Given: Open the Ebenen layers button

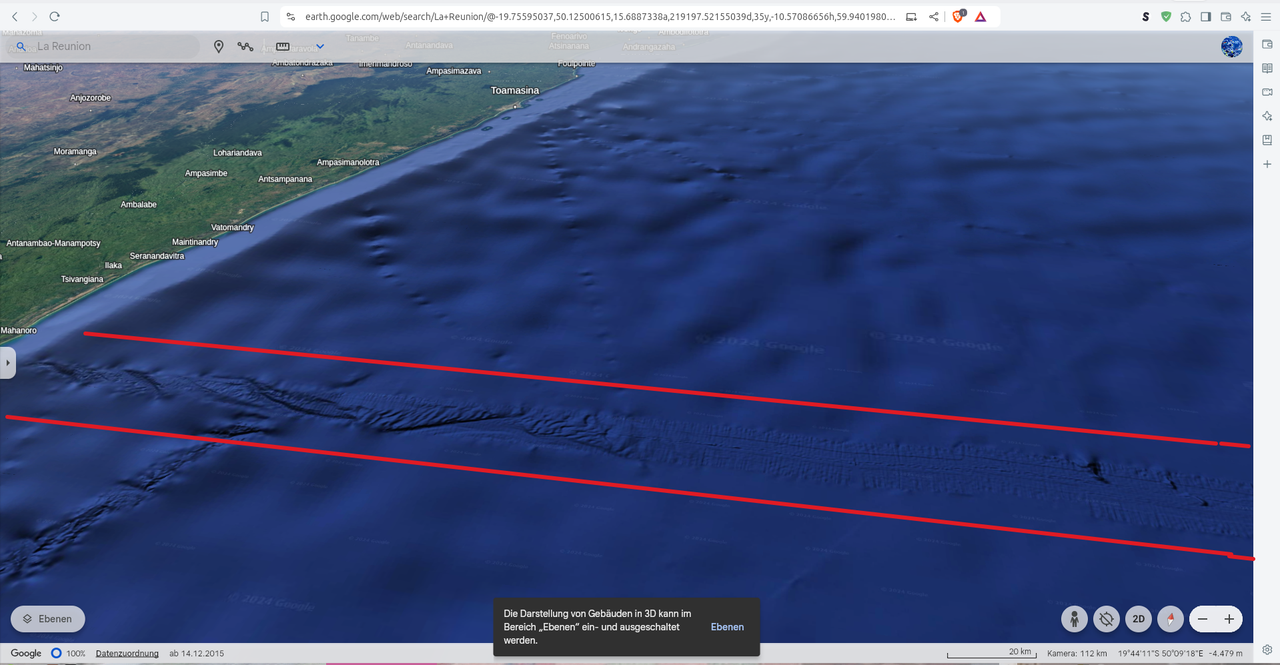Looking at the screenshot, I should pos(48,619).
